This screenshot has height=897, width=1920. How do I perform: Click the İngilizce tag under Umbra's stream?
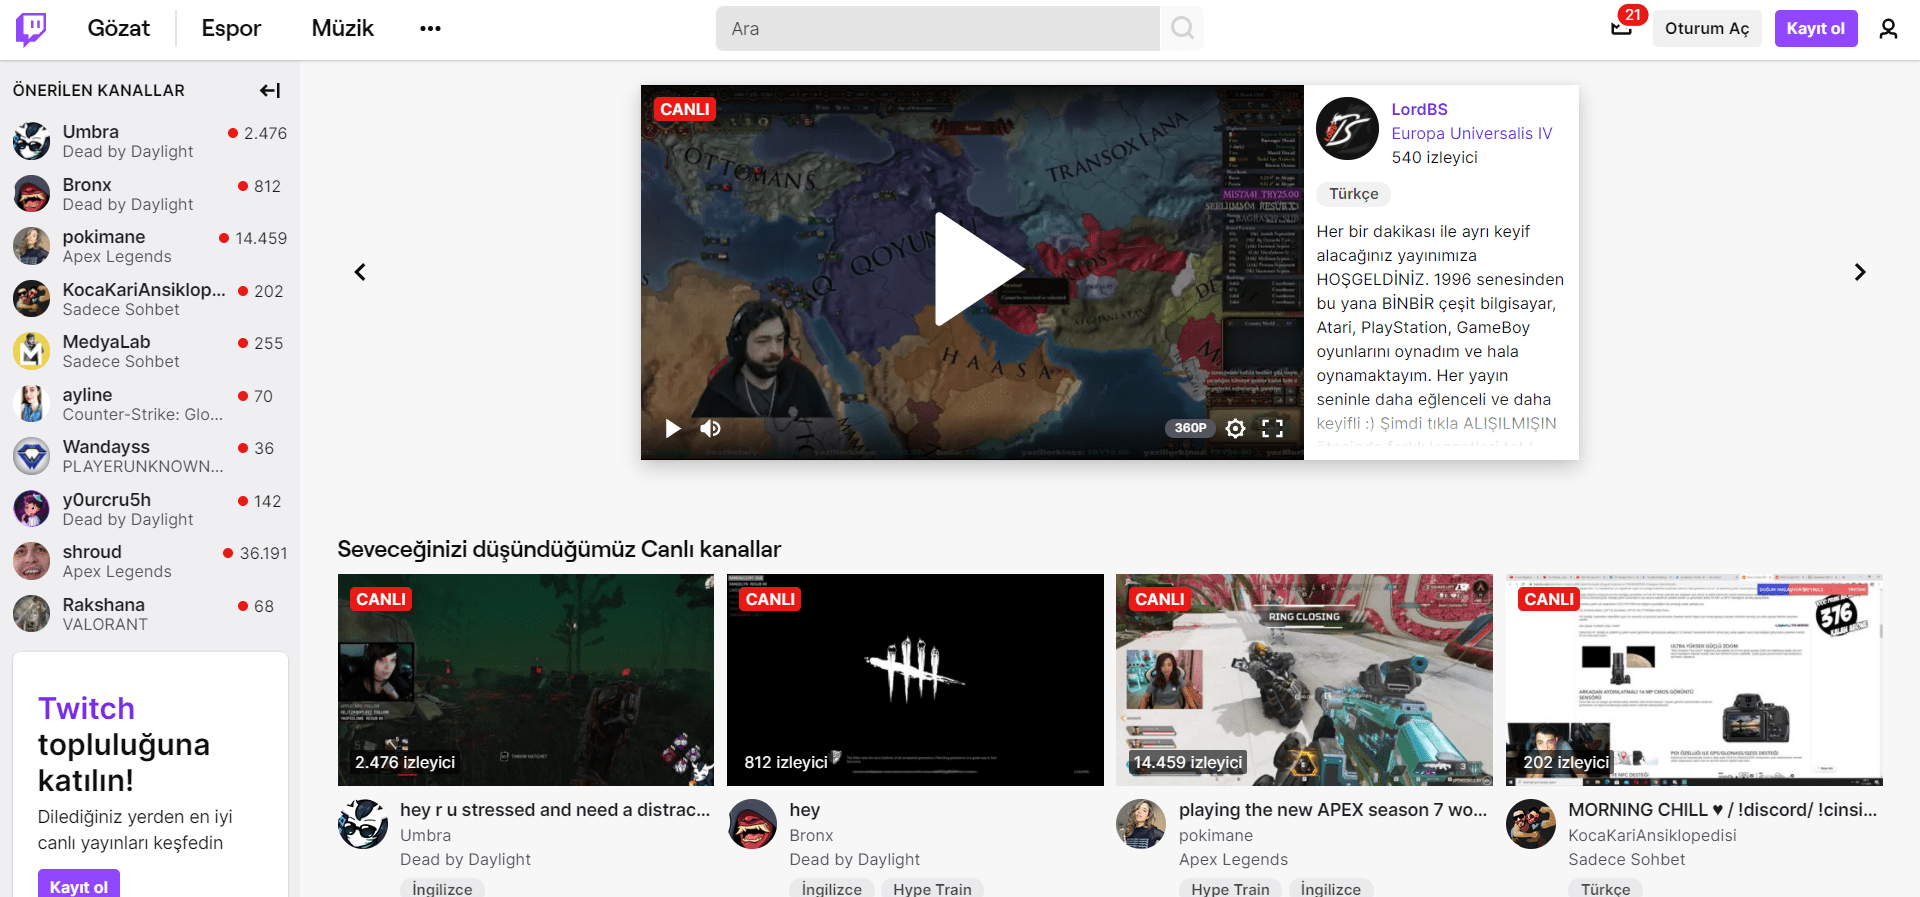[x=442, y=889]
